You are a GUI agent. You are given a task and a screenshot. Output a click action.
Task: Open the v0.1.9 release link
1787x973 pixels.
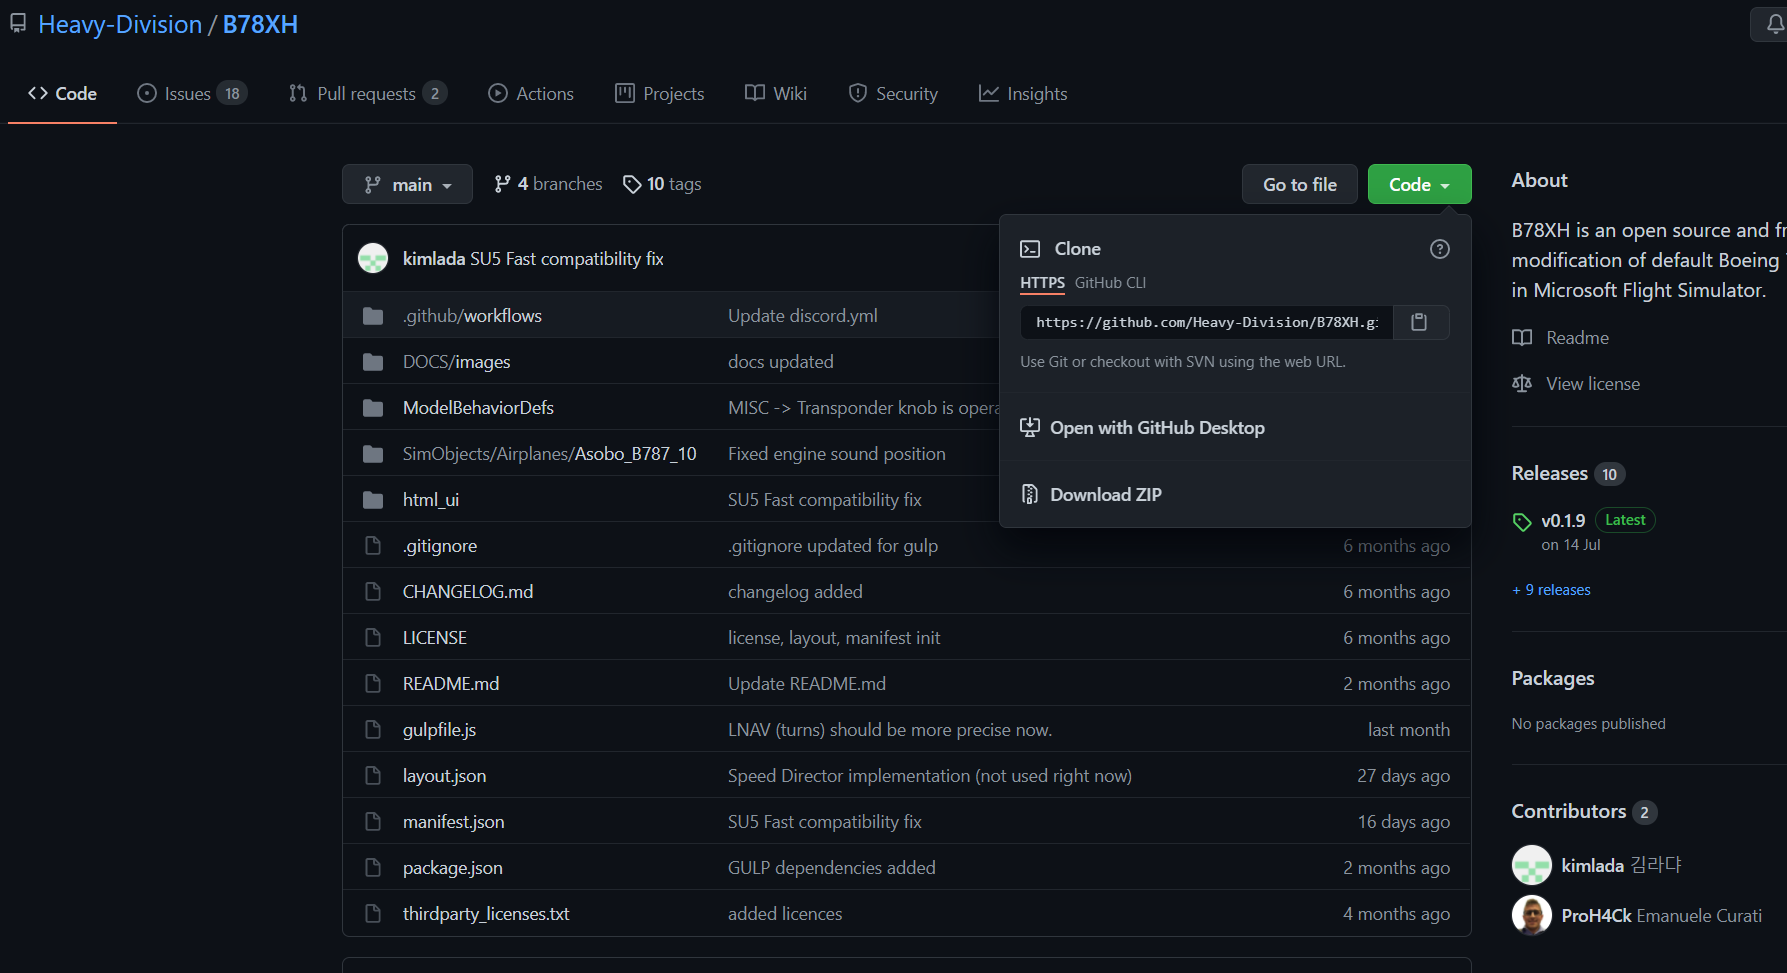(1563, 521)
